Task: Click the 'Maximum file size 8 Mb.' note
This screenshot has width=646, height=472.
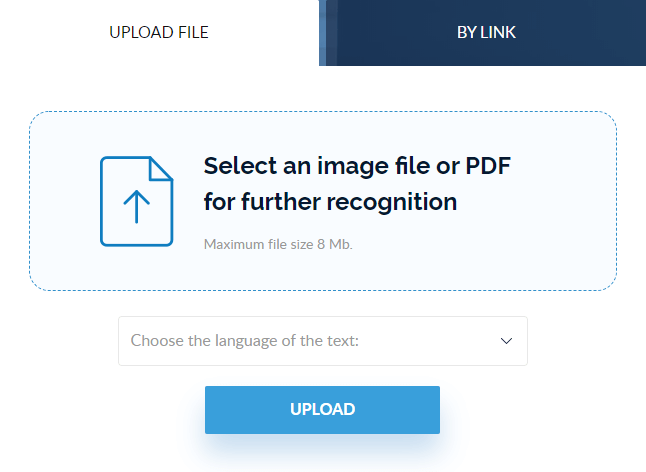Action: [278, 244]
